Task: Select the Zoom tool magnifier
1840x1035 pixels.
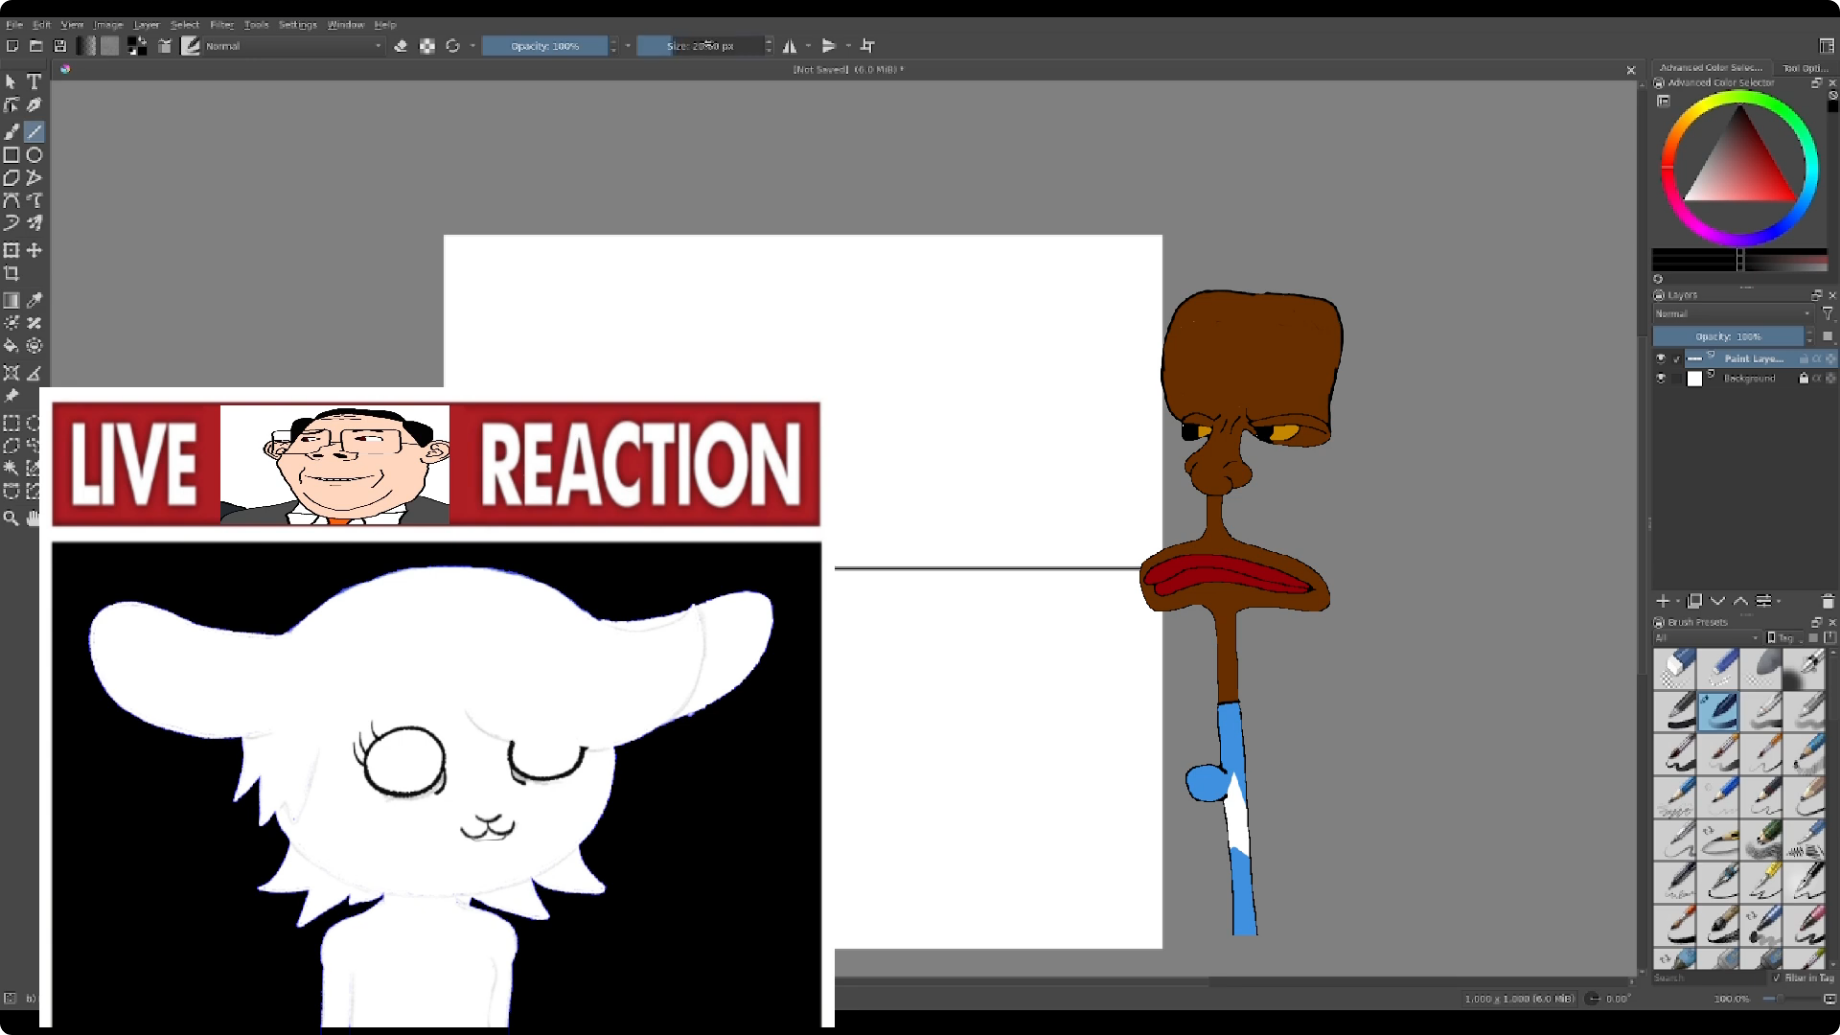Action: click(x=11, y=518)
